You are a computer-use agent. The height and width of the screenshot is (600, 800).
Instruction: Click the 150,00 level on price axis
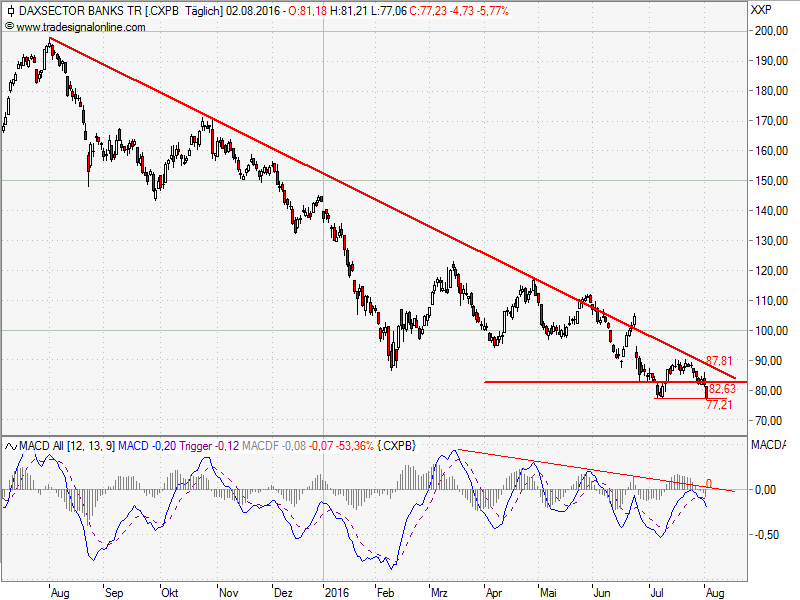(768, 181)
